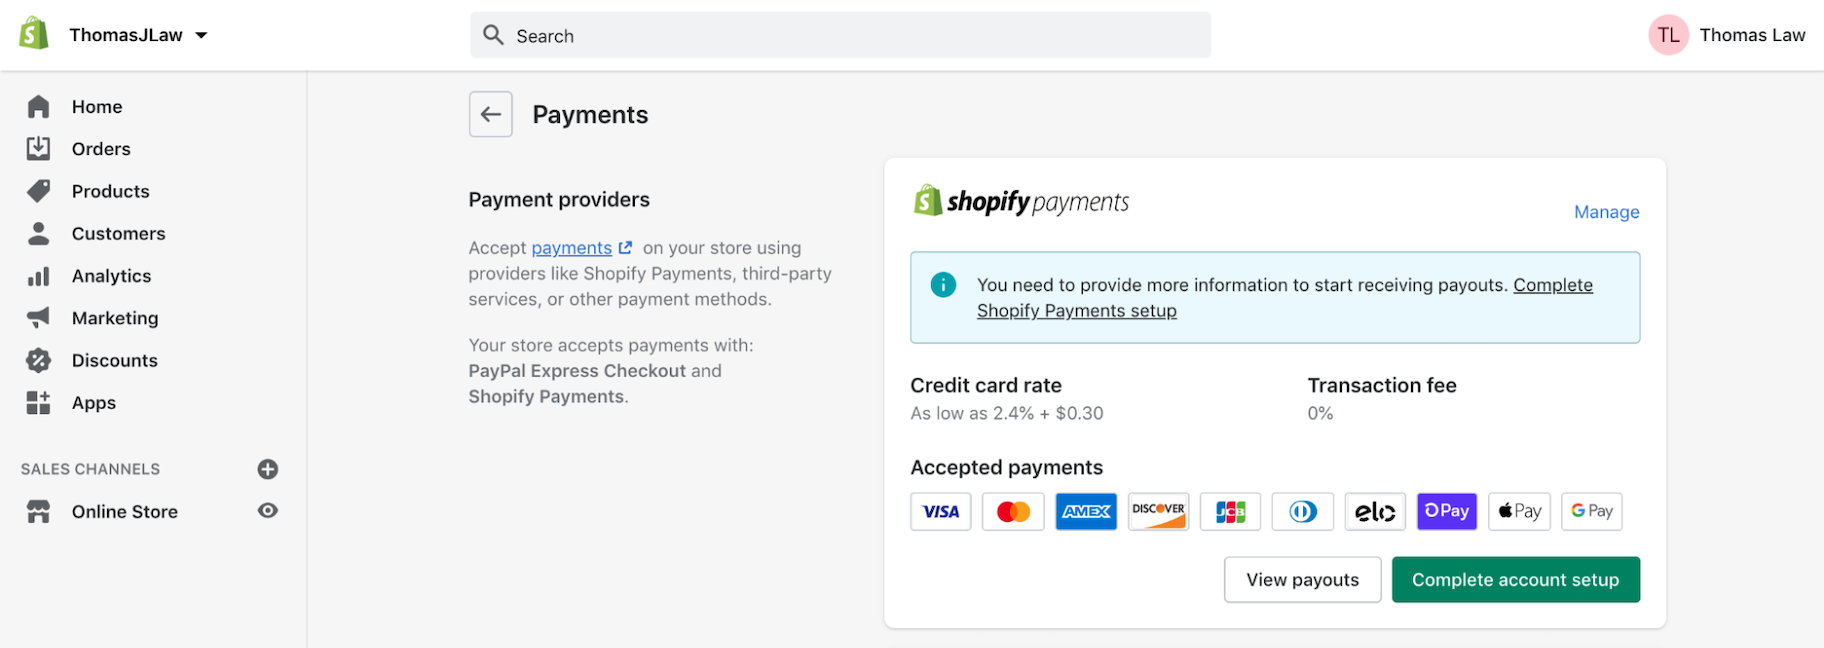Open the ThomasJLaw store switcher dropdown
Screen dimensions: 1824x648
point(137,33)
